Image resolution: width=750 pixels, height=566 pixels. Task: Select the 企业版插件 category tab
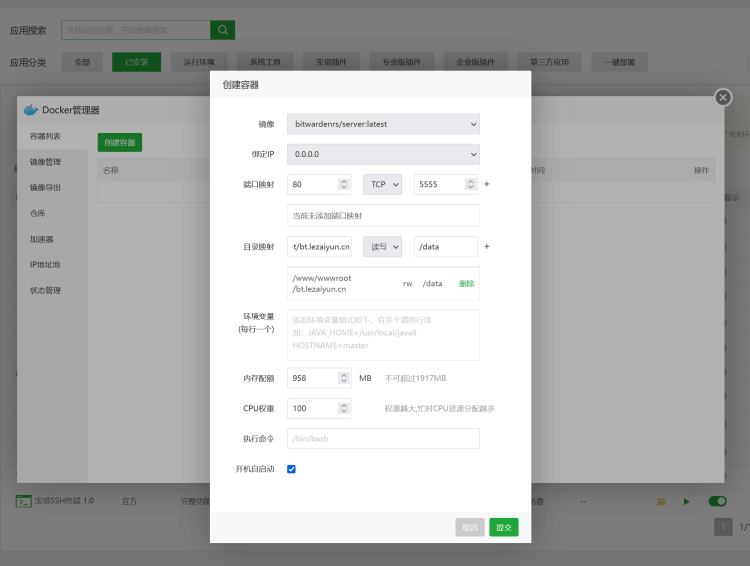475,62
